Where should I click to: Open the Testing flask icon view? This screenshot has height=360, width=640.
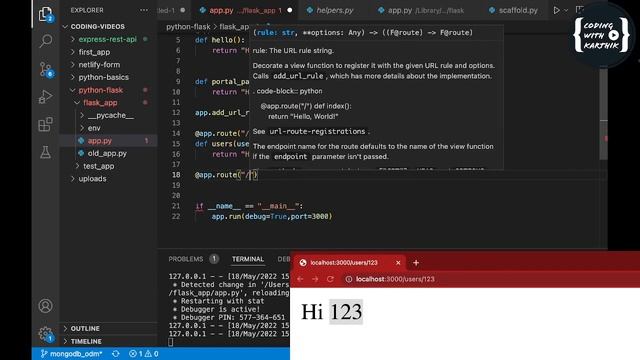(45, 152)
